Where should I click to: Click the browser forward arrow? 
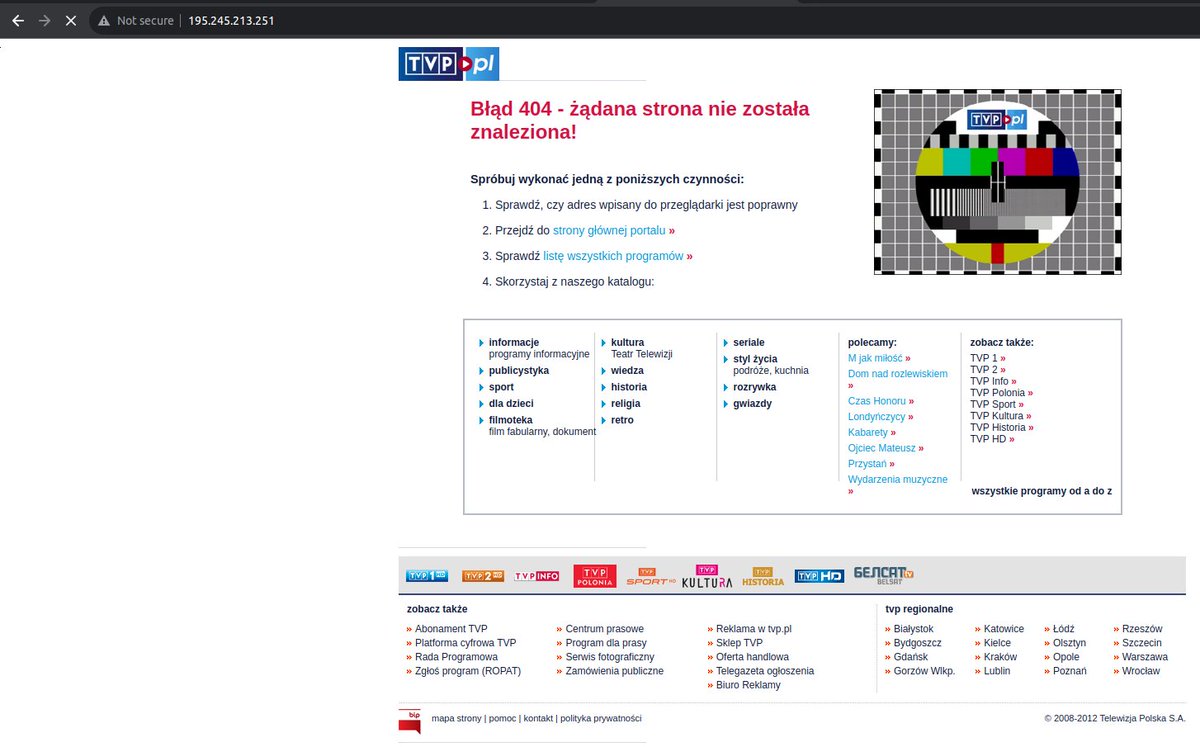click(44, 20)
